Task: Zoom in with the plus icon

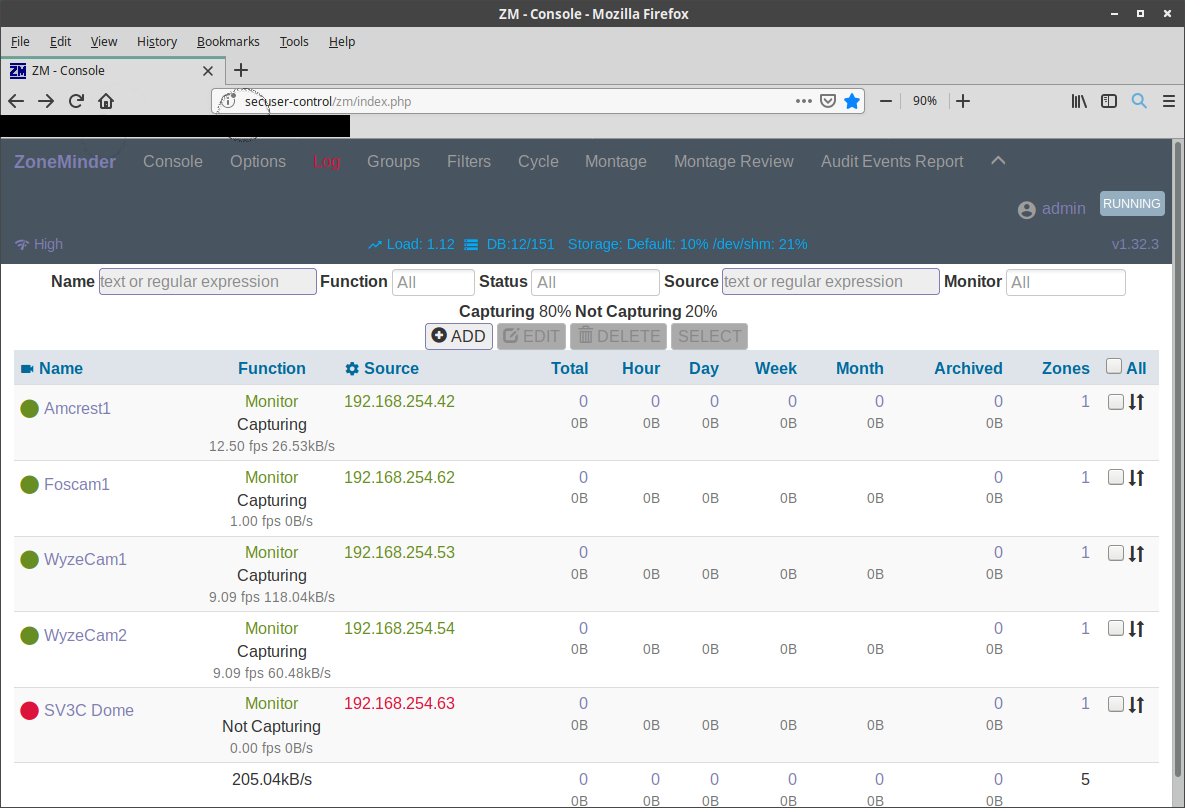Action: pos(963,101)
